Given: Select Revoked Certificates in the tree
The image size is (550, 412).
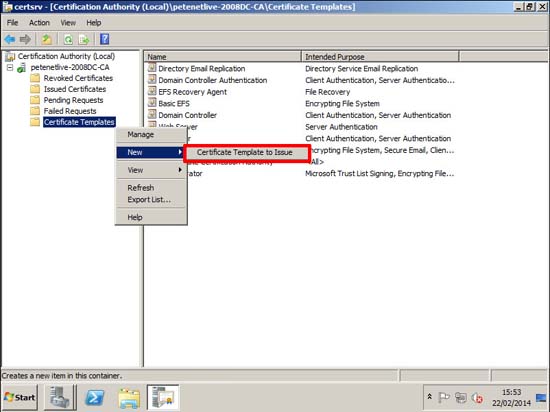Looking at the screenshot, I should point(78,78).
